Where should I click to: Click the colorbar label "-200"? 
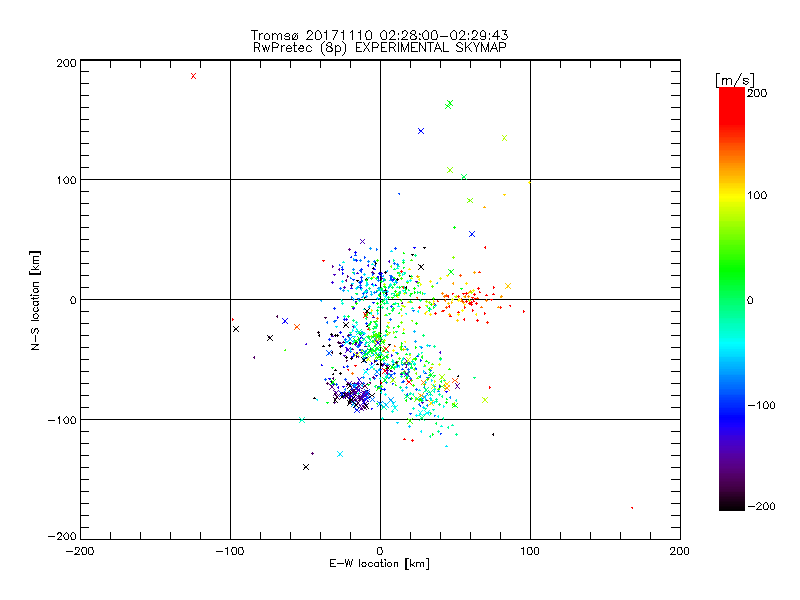(761, 506)
